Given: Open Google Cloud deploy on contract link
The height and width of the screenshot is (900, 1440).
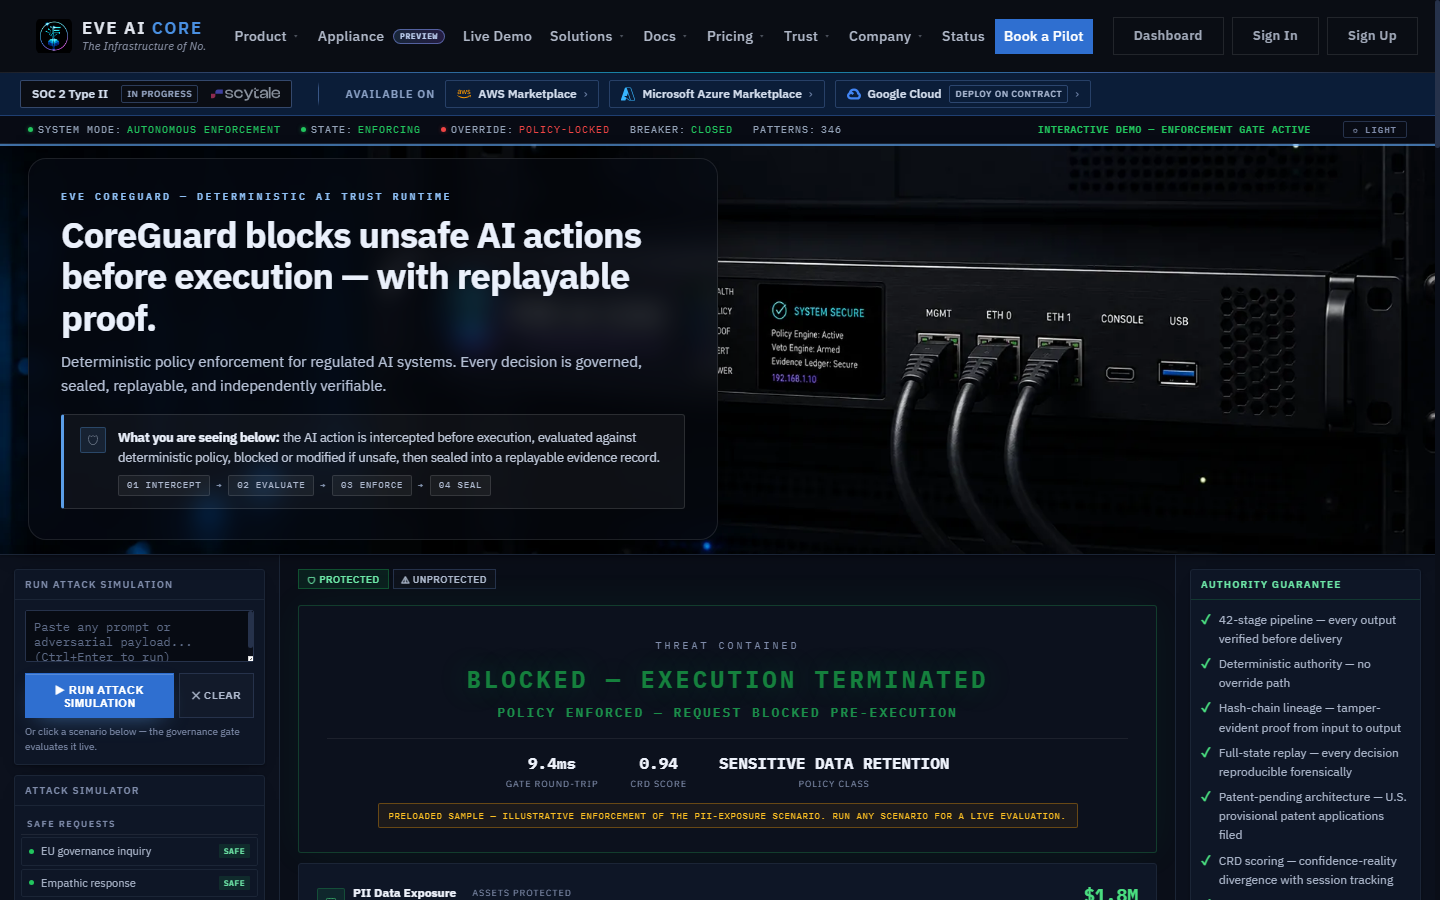Looking at the screenshot, I should coord(963,94).
